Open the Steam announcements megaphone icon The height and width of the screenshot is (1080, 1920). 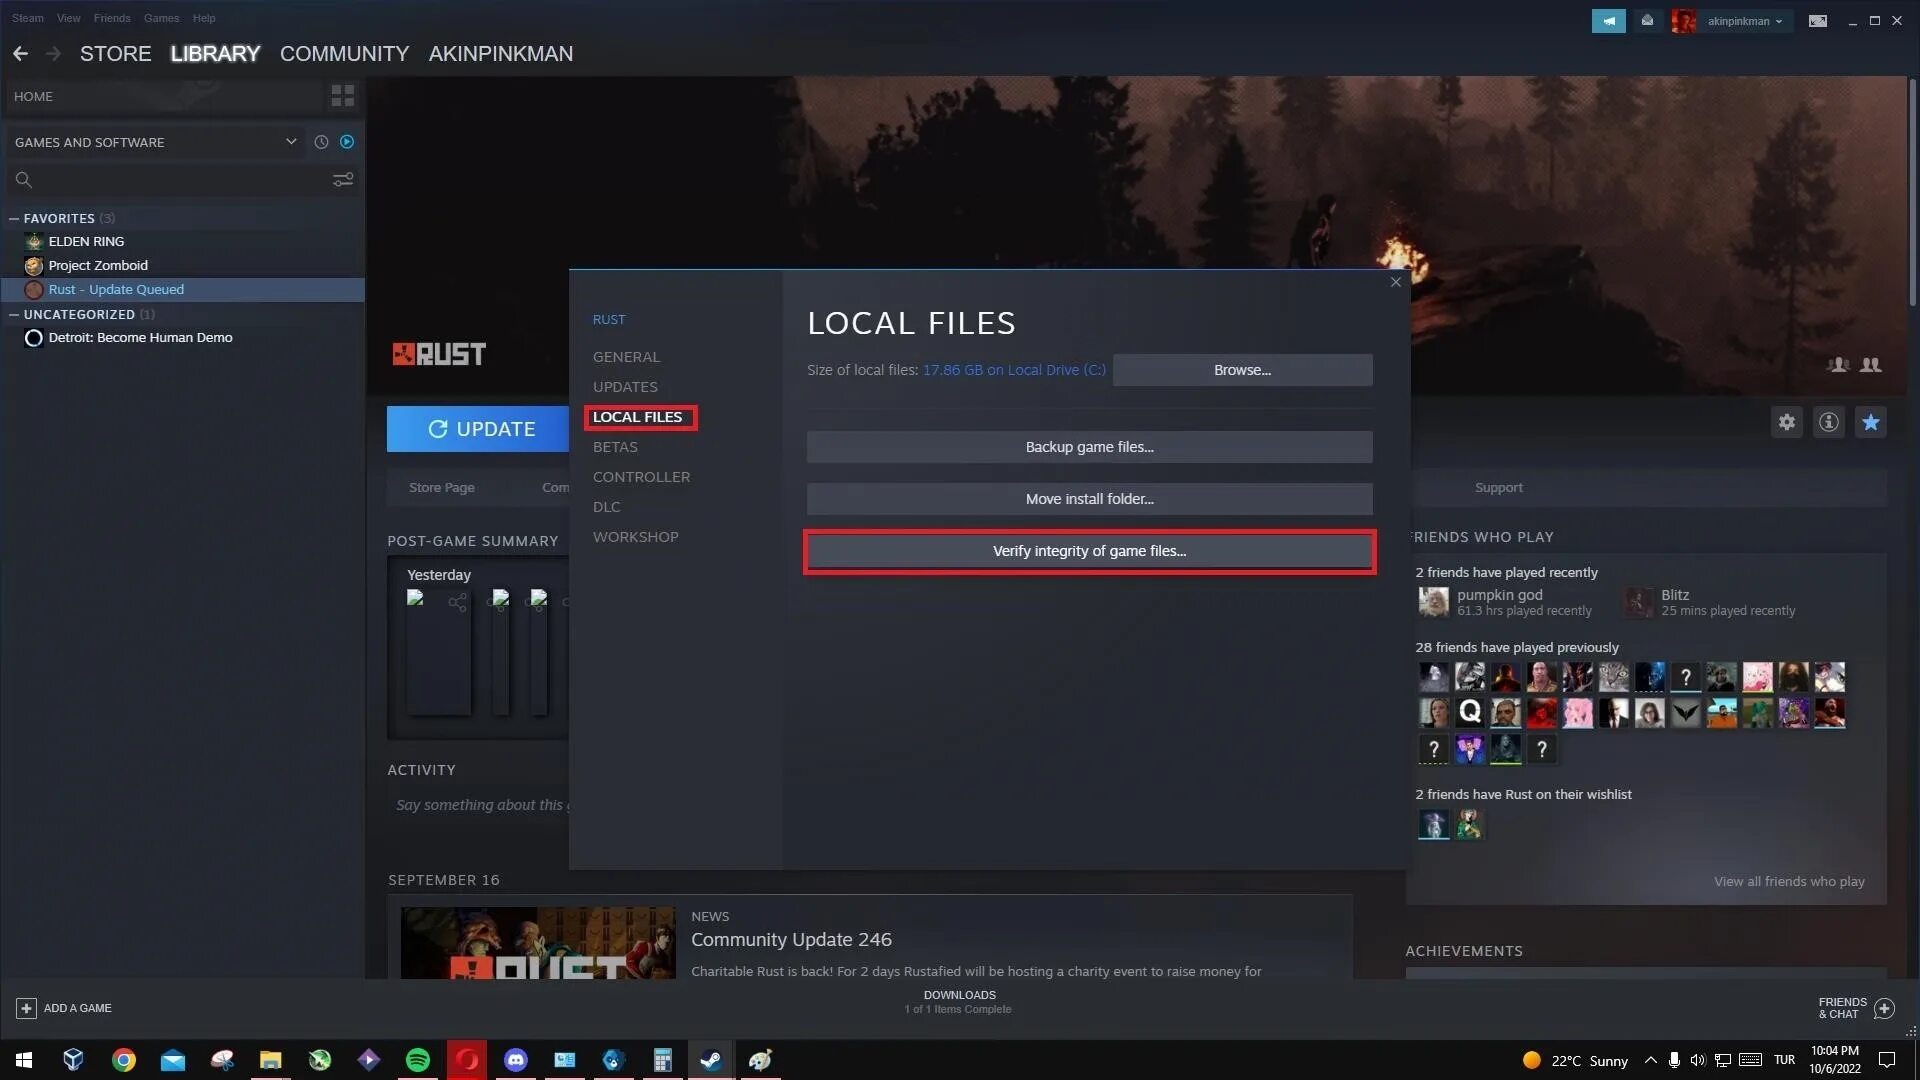(1608, 21)
